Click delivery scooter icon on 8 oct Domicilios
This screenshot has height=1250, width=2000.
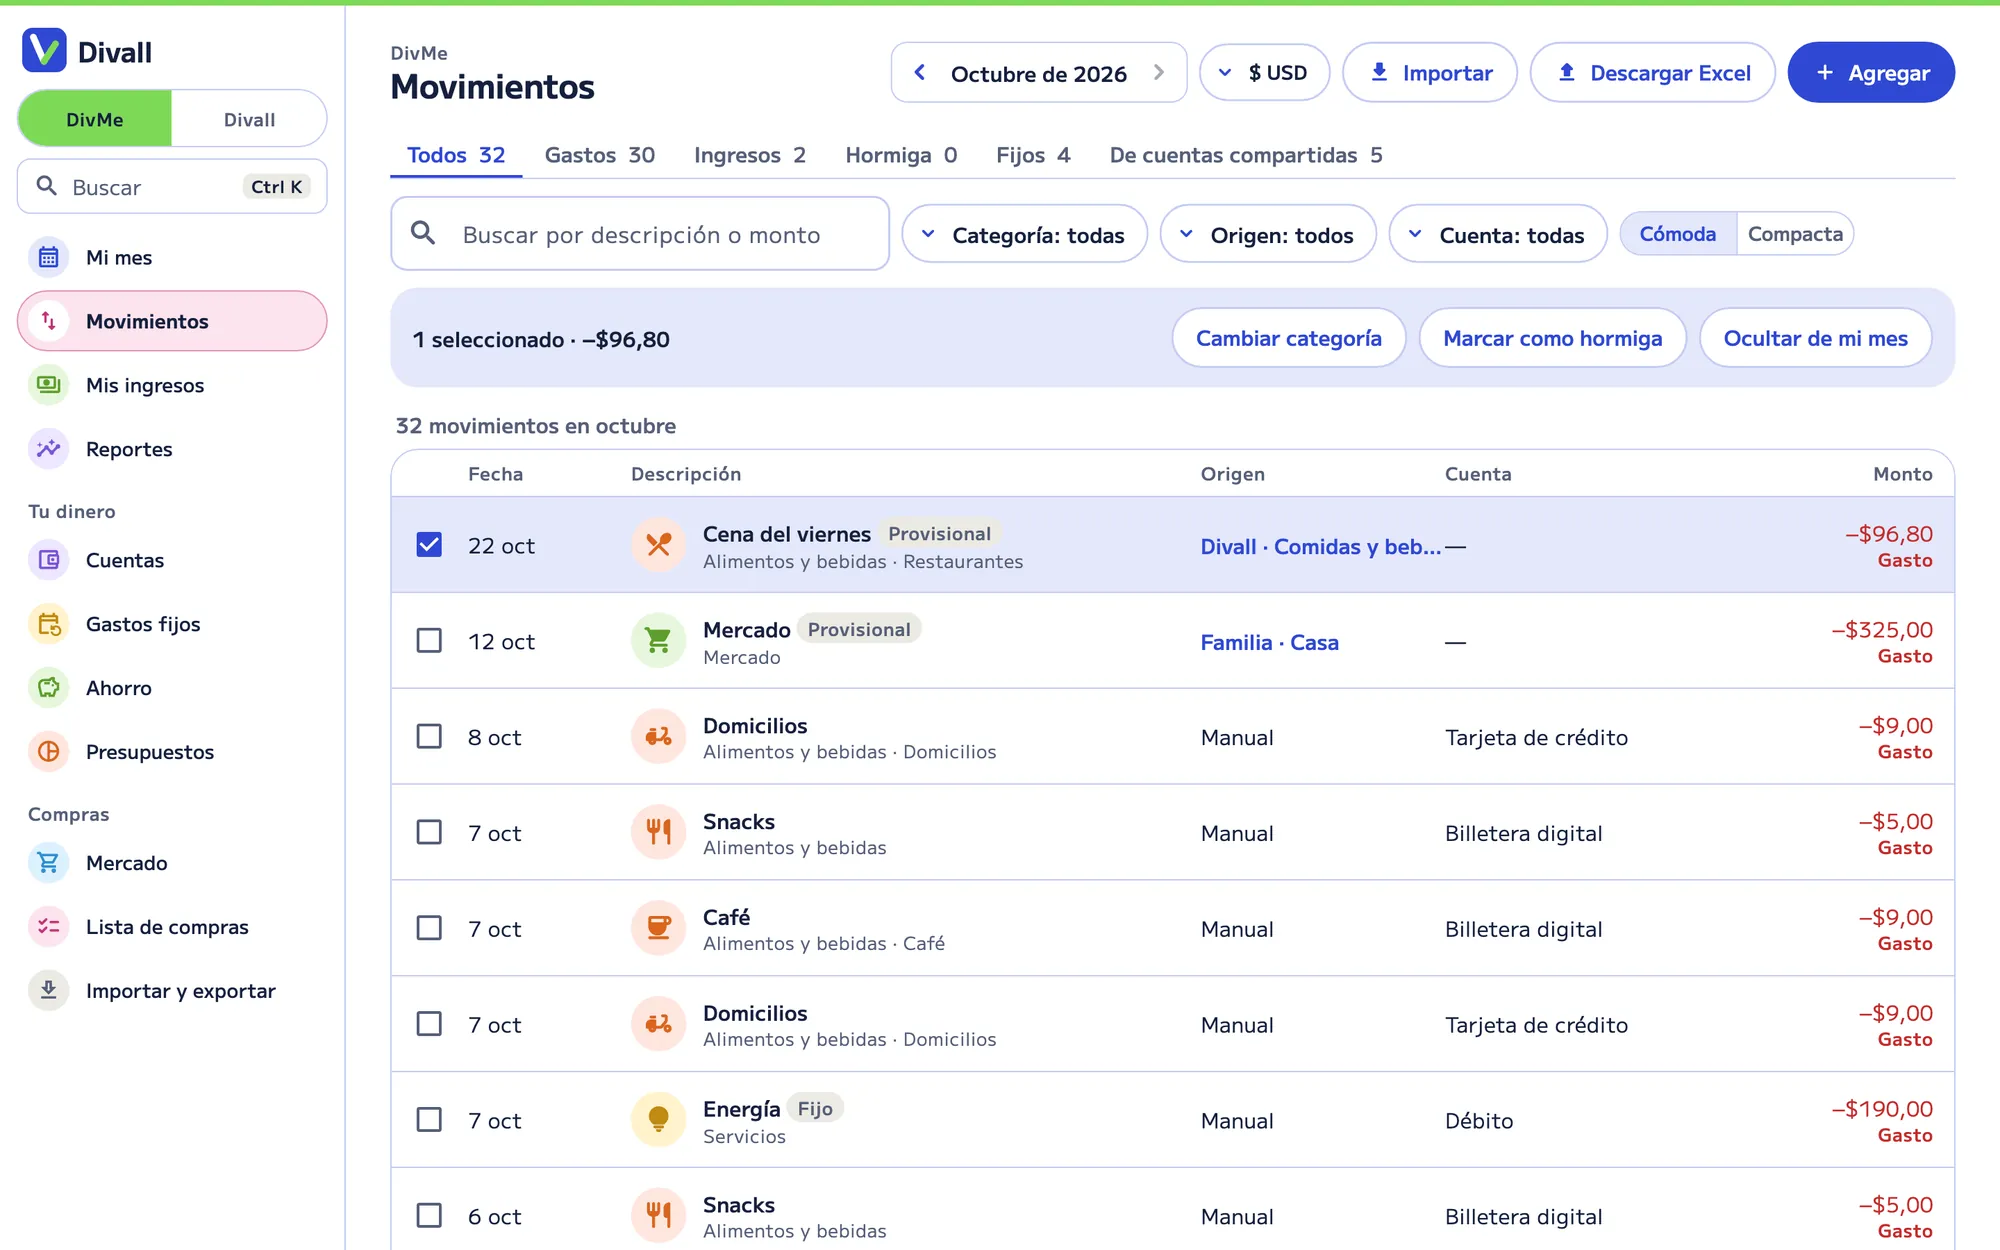pyautogui.click(x=658, y=737)
